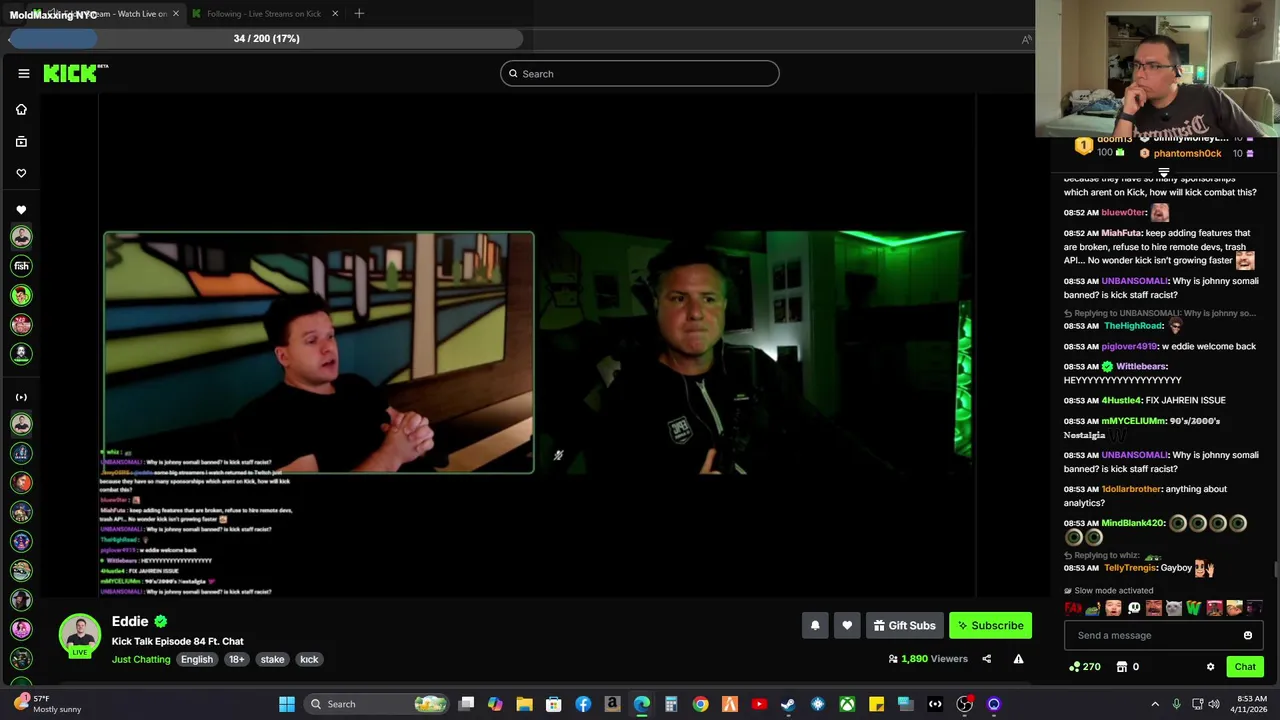1280x720 pixels.
Task: Open the fish channel in sidebar
Action: (x=21, y=266)
